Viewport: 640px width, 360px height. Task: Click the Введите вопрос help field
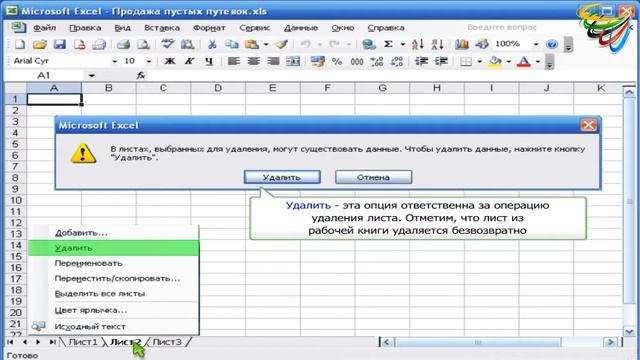pos(502,27)
